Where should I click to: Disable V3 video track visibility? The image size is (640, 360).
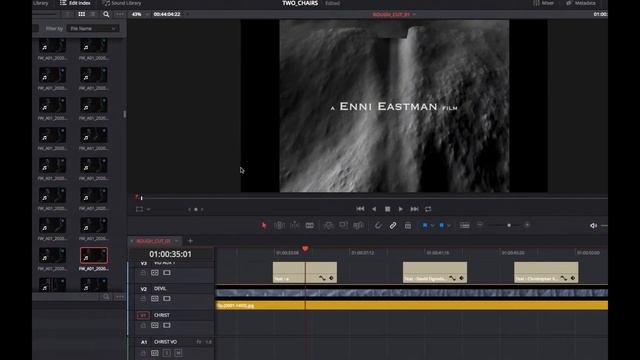pyautogui.click(x=167, y=273)
